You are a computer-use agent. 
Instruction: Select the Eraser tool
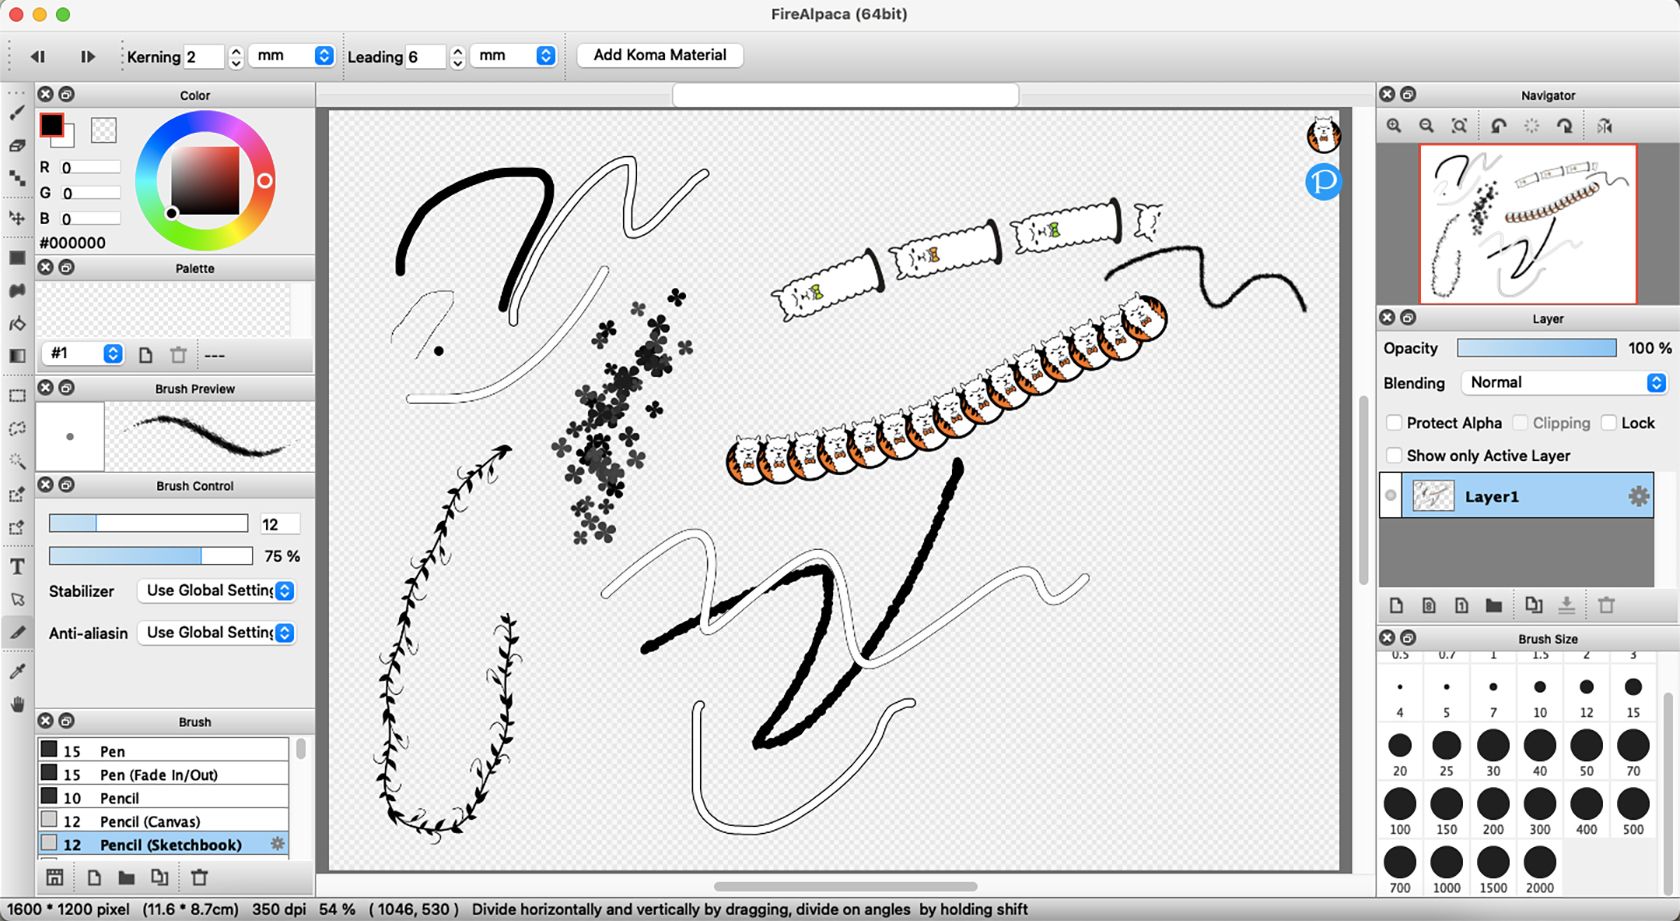click(x=17, y=146)
